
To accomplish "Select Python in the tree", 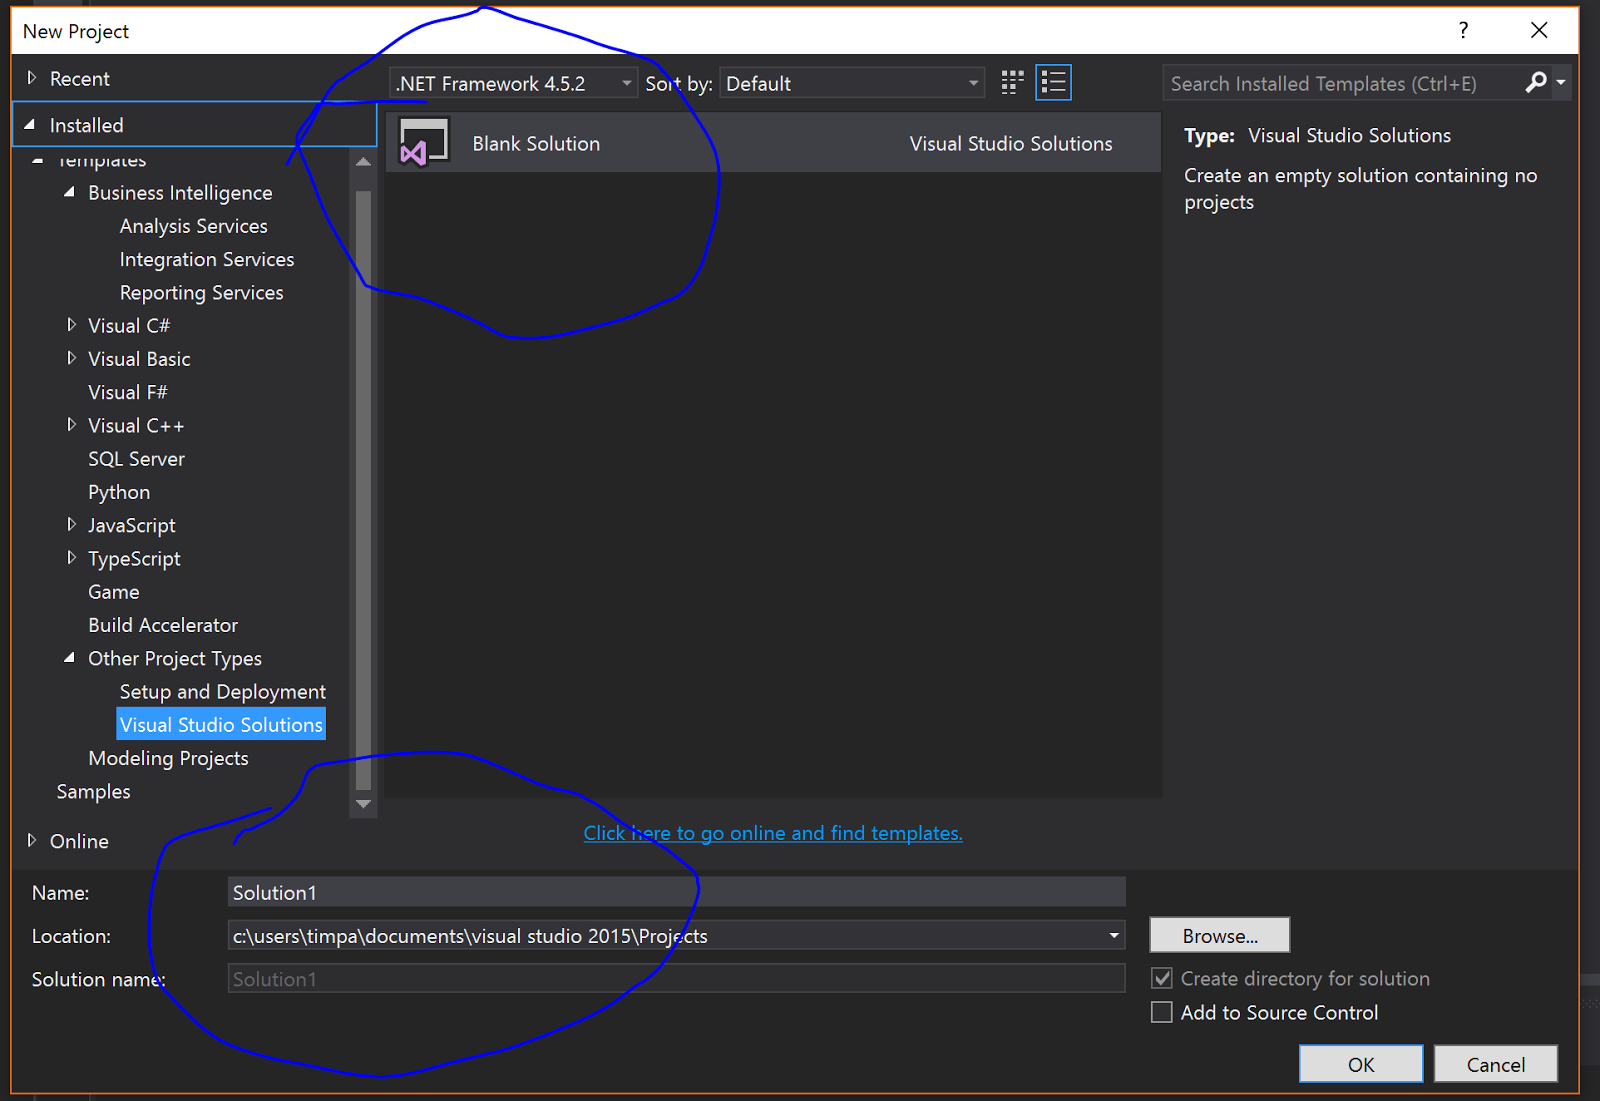I will 119,492.
